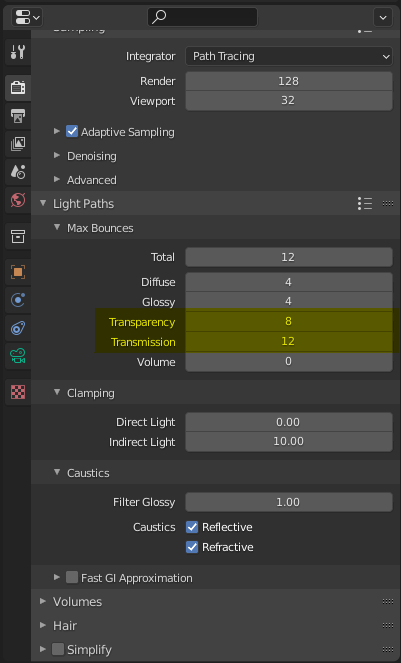Collapse the Light Paths panel
The image size is (401, 663).
[43, 203]
